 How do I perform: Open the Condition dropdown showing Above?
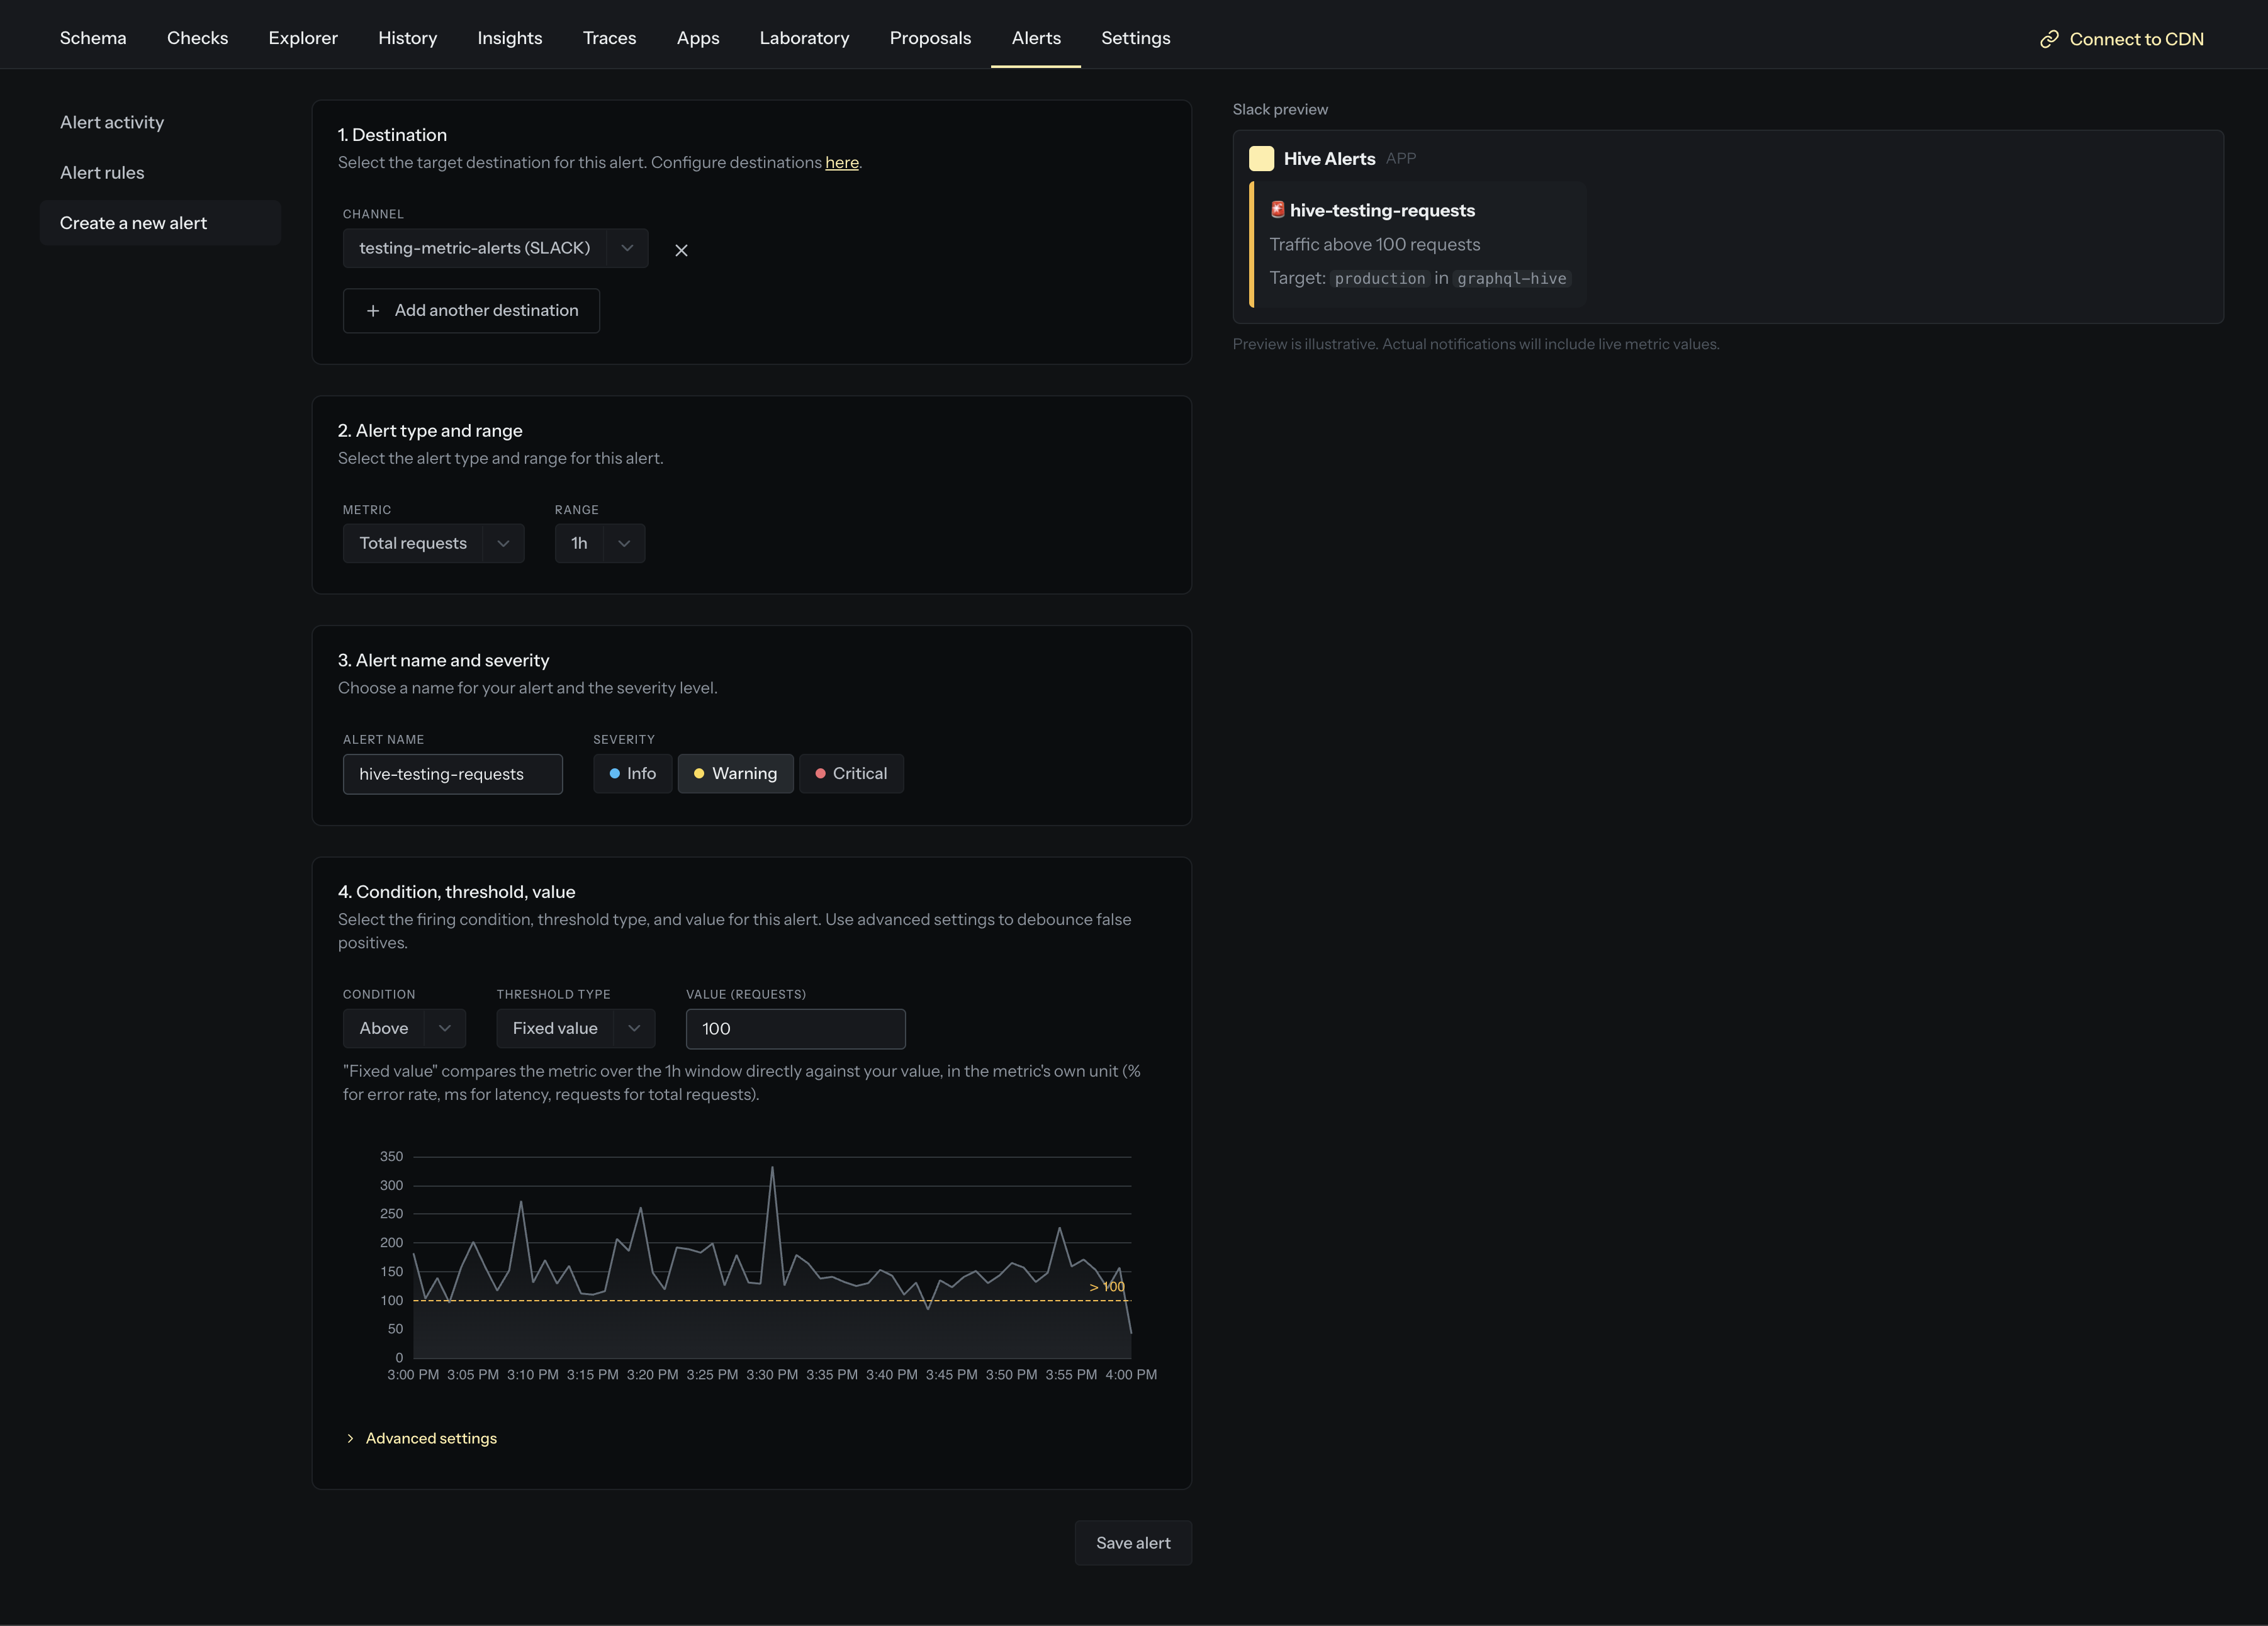pos(404,1028)
